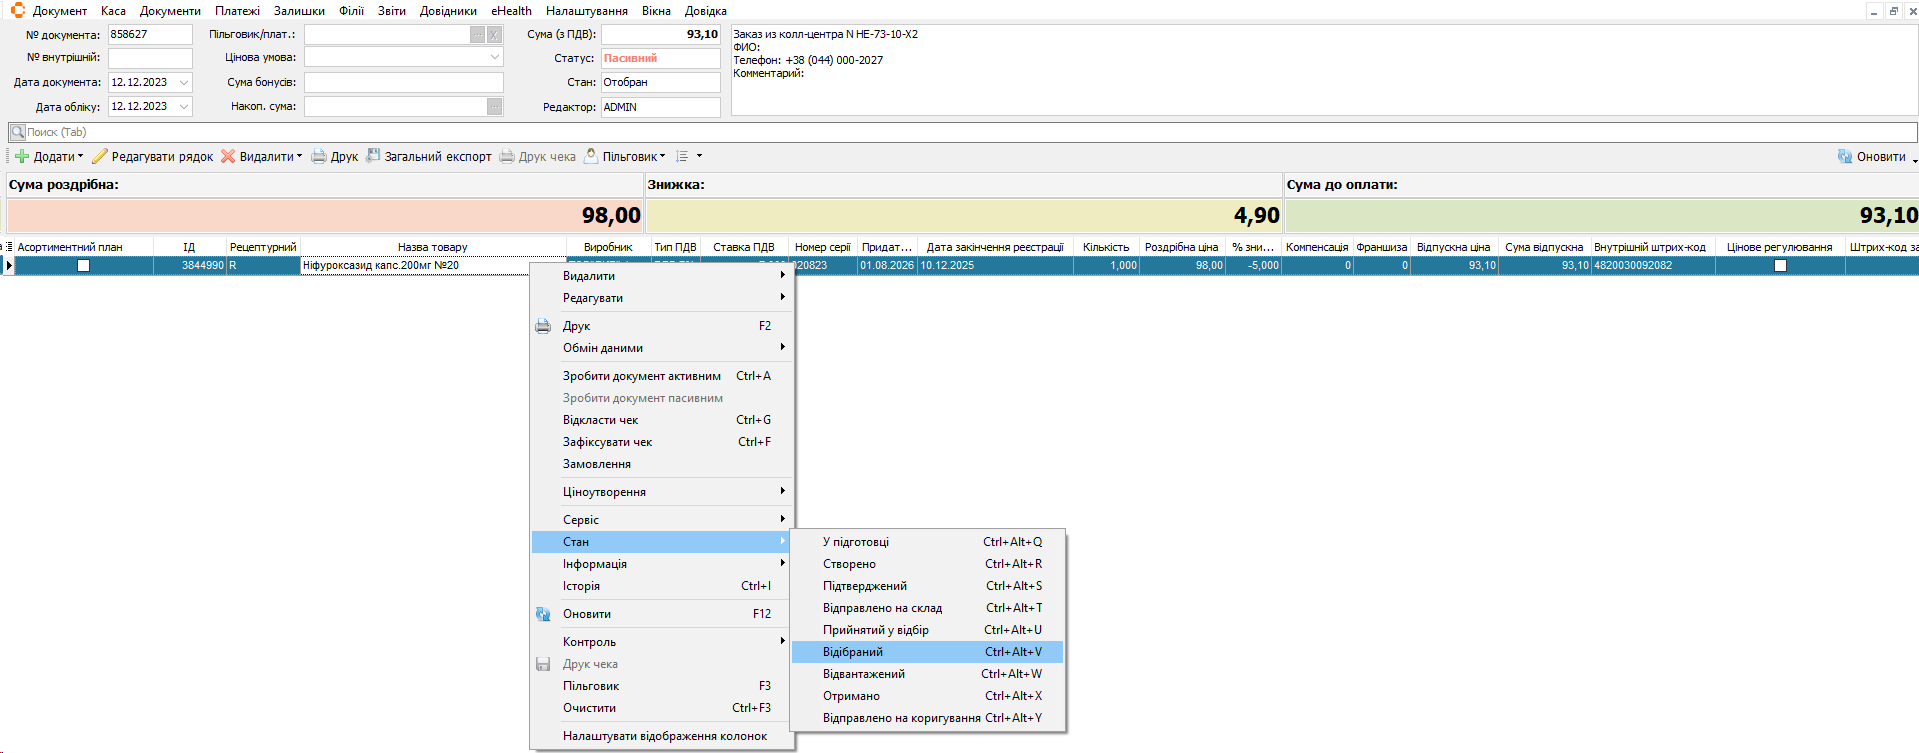Click the pencil Редагувати рядок icon
The width and height of the screenshot is (1919, 753).
100,157
